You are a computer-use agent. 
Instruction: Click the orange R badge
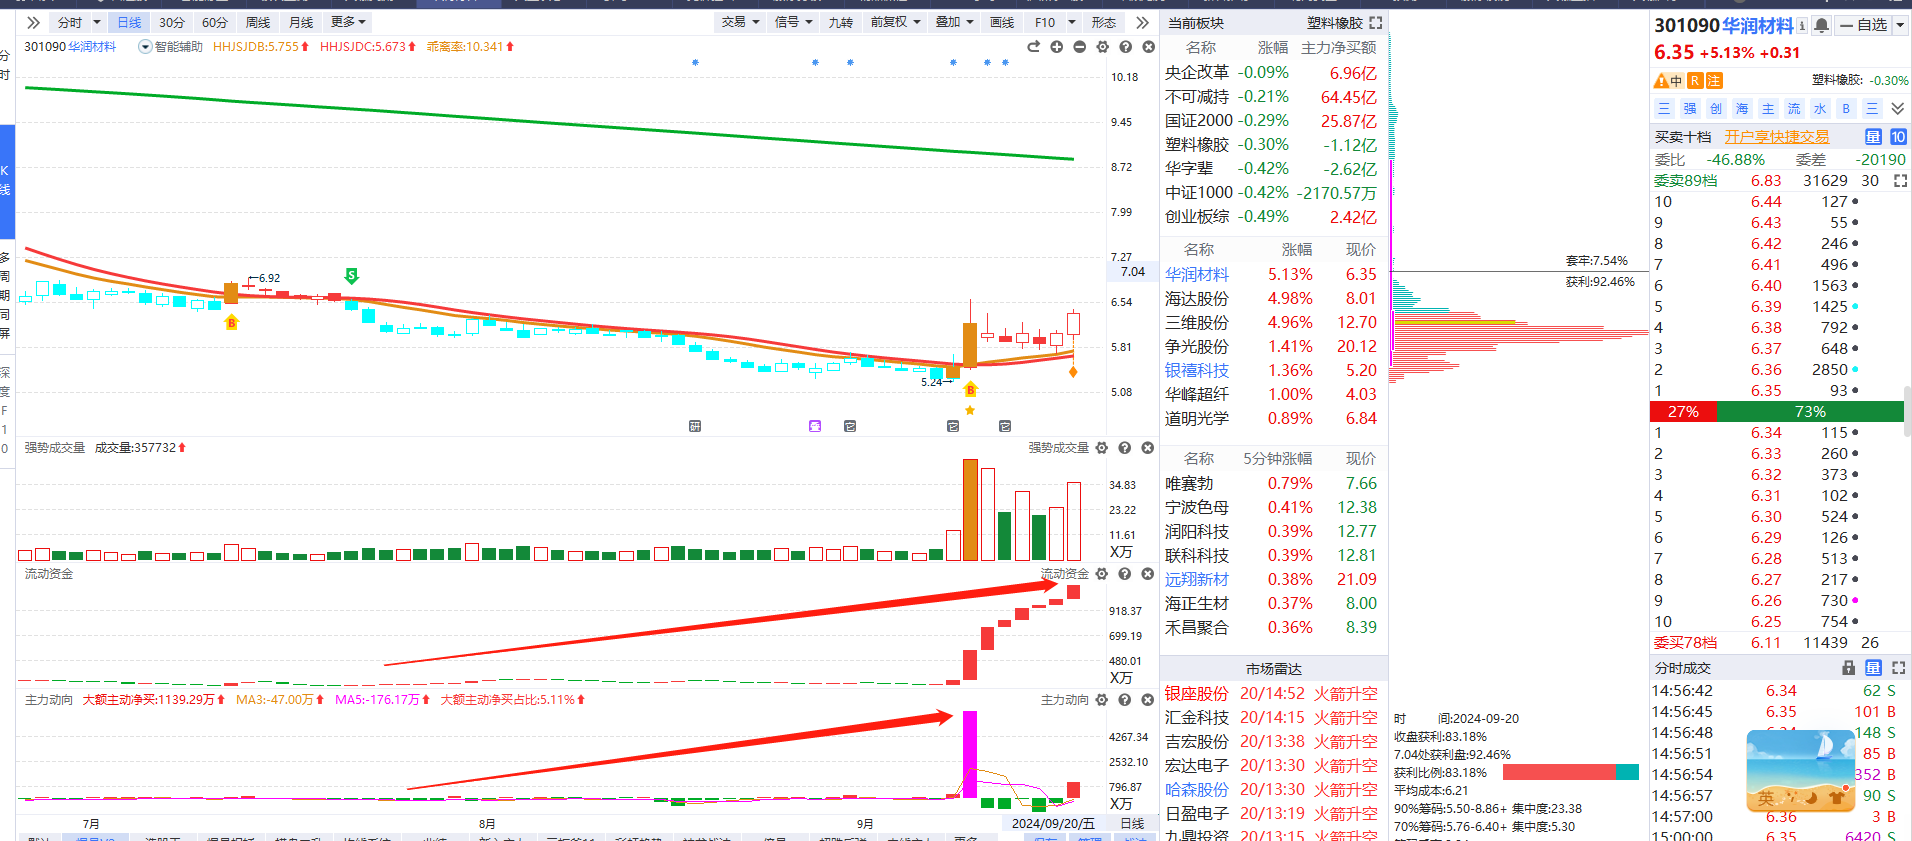(1695, 81)
